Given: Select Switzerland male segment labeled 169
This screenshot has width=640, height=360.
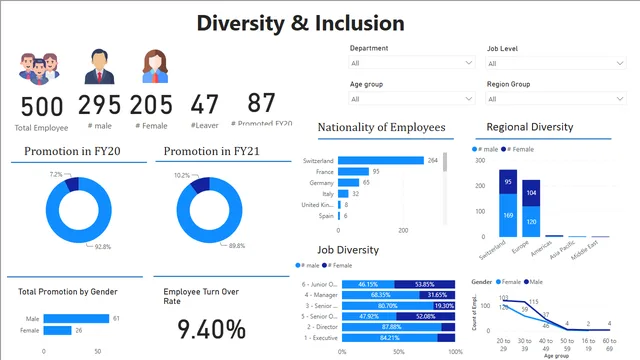Looking at the screenshot, I should 508,215.
